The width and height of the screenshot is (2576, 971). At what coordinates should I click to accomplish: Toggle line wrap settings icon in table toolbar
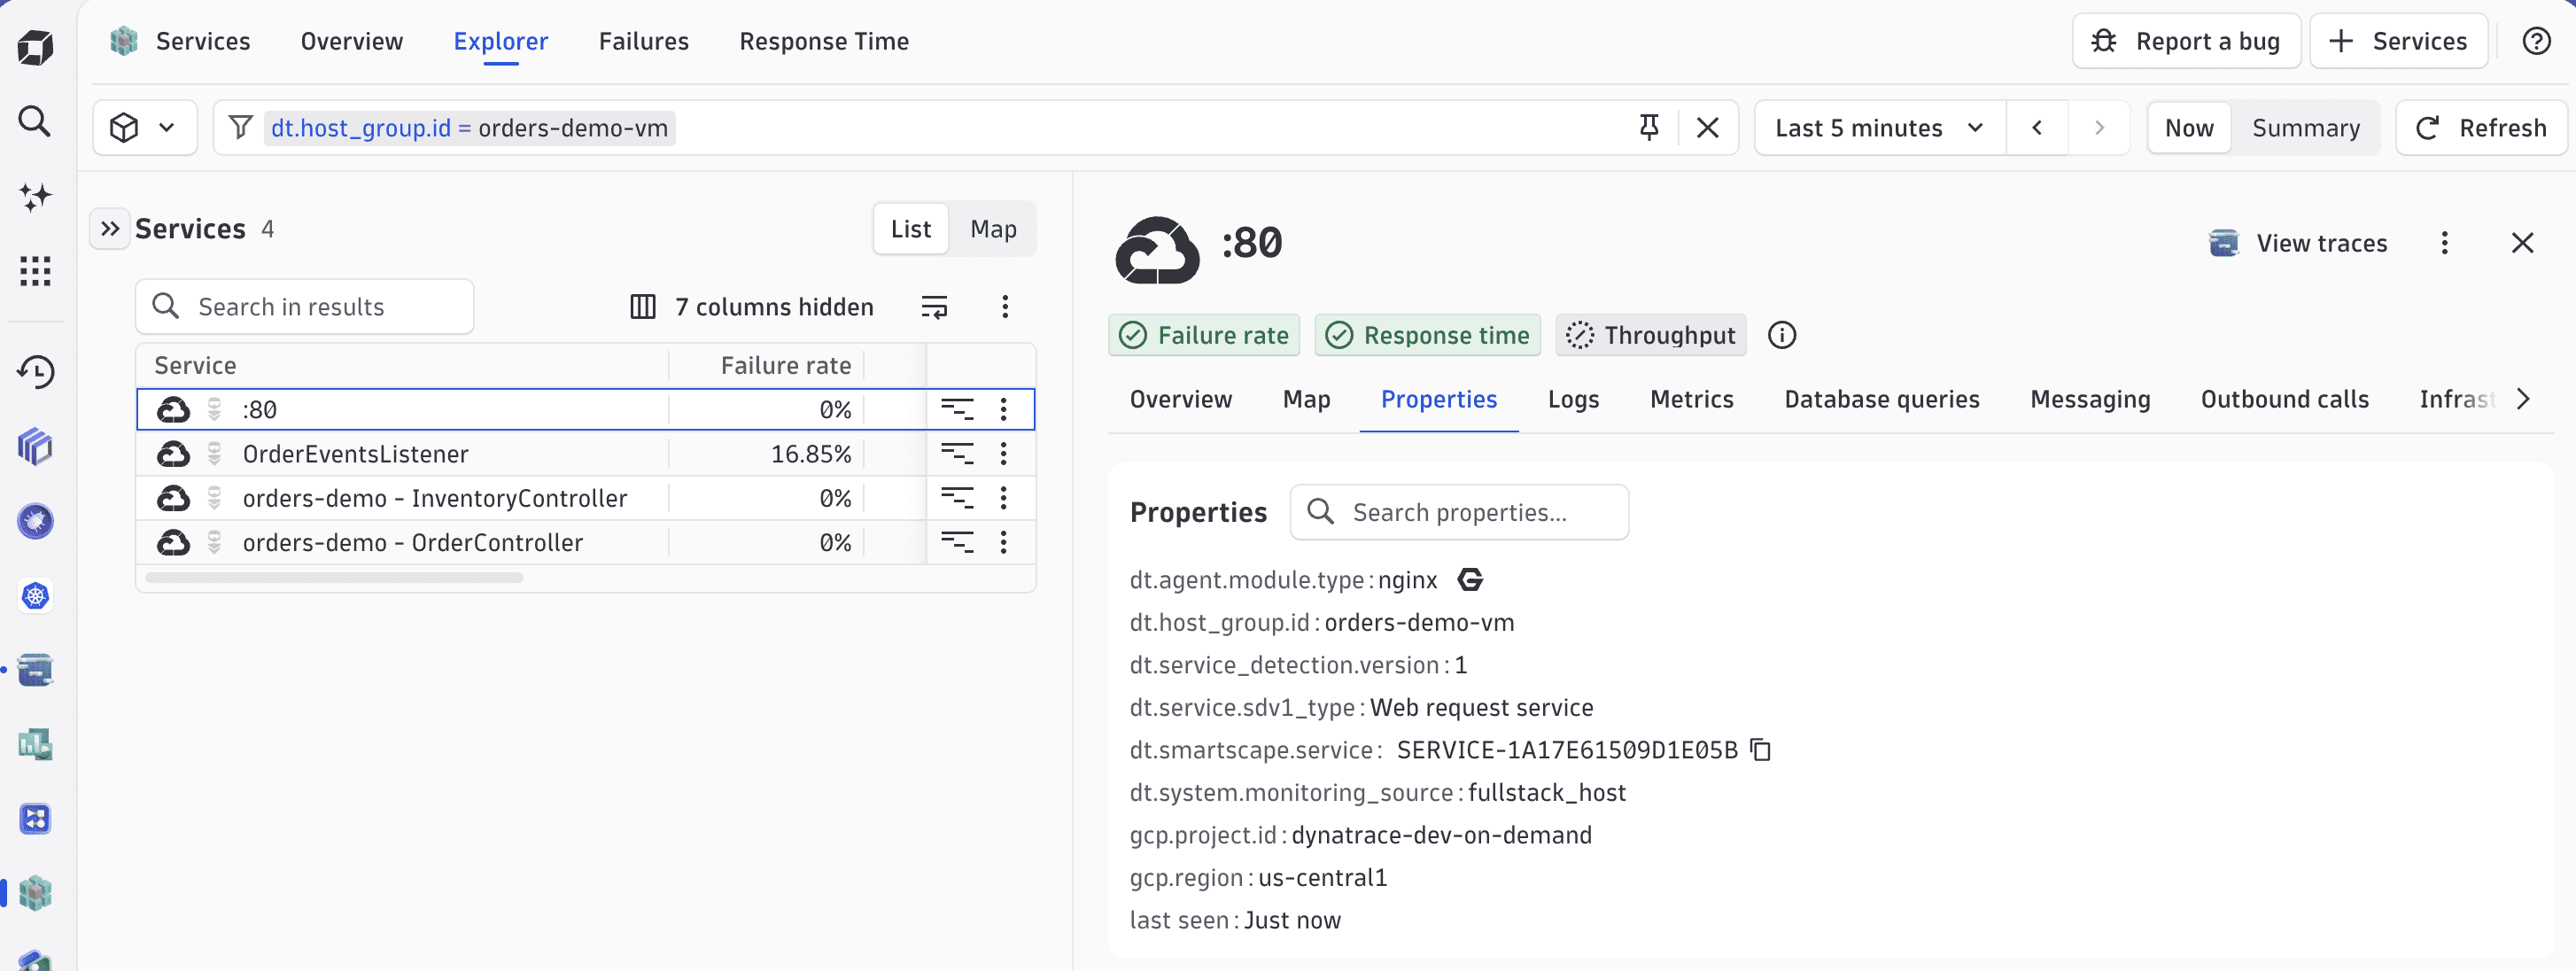(x=934, y=306)
